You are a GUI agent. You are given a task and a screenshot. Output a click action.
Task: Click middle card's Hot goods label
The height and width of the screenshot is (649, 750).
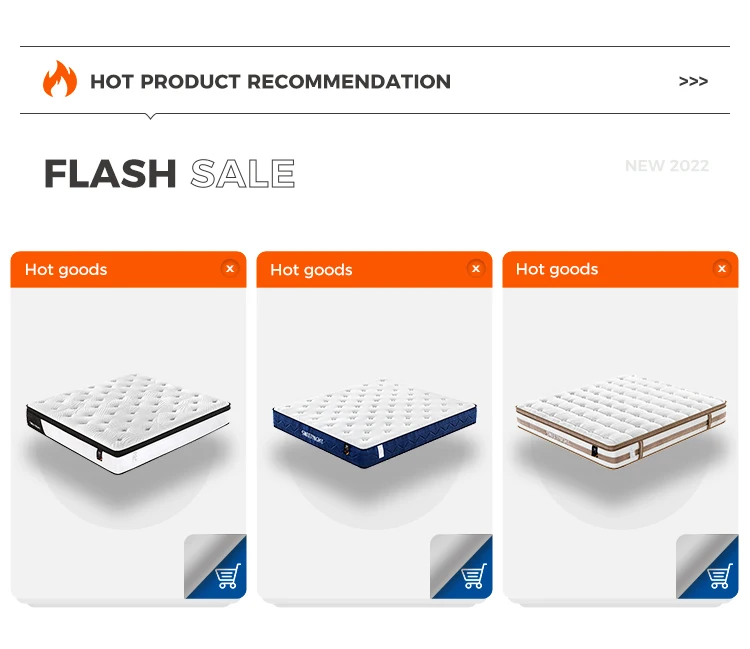[311, 270]
